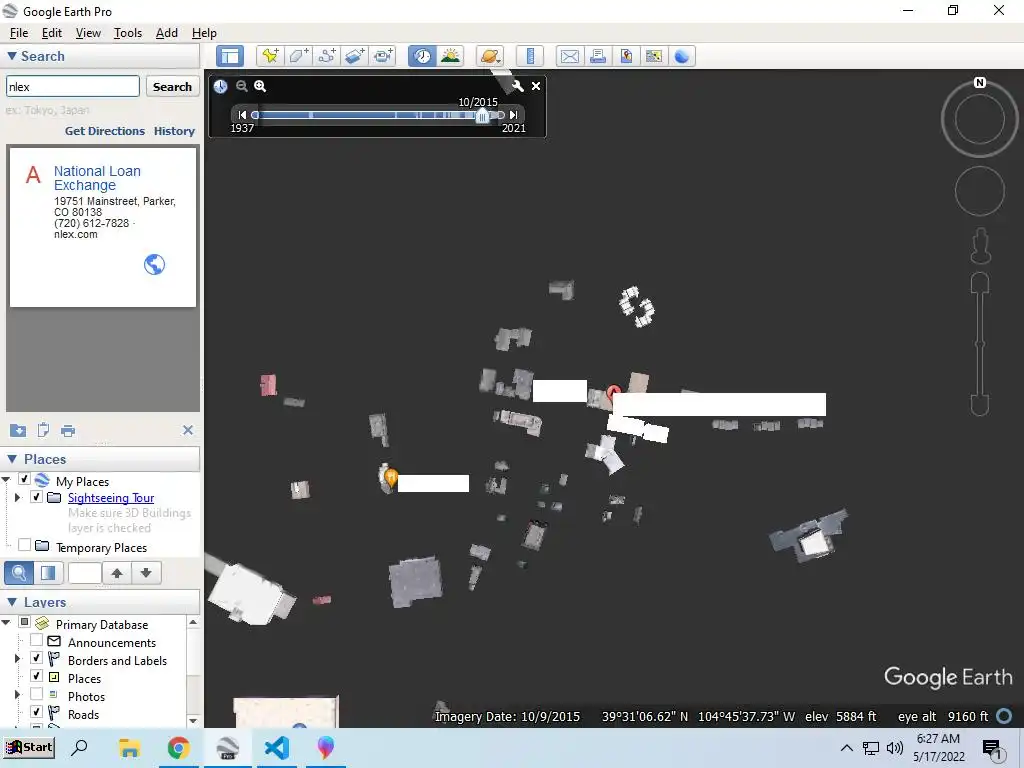
Task: Toggle the historical imagery clock button
Action: [422, 56]
